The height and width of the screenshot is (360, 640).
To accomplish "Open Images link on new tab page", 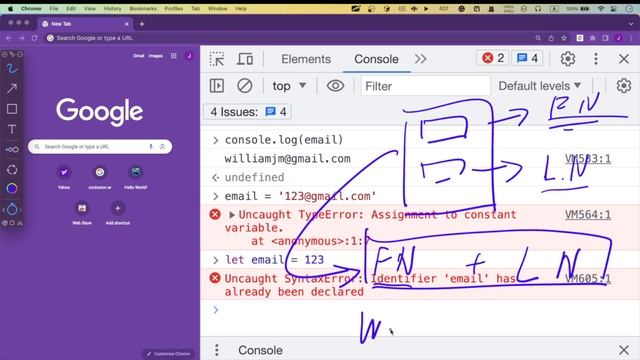I will [x=156, y=56].
